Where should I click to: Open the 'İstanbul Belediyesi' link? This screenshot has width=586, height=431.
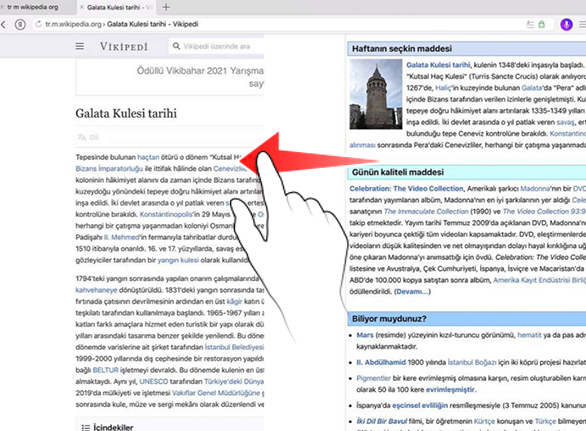click(234, 347)
